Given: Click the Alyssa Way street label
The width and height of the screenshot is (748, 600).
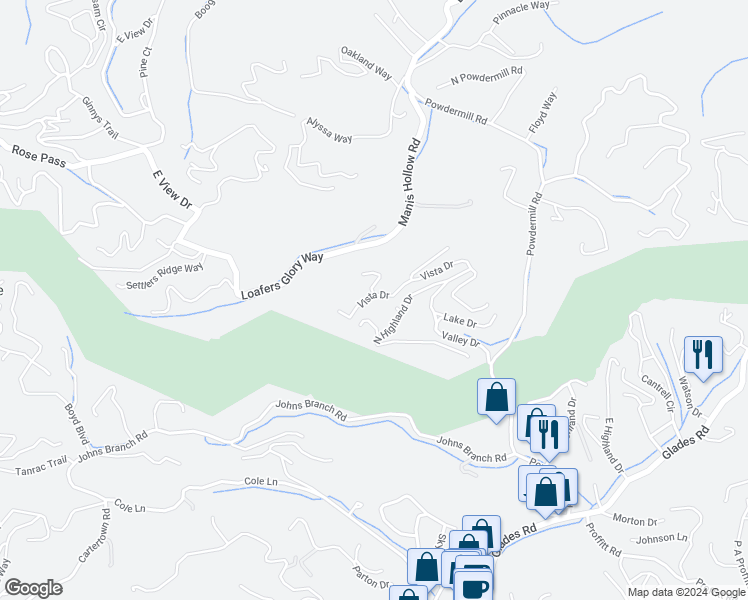Looking at the screenshot, I should [x=329, y=131].
